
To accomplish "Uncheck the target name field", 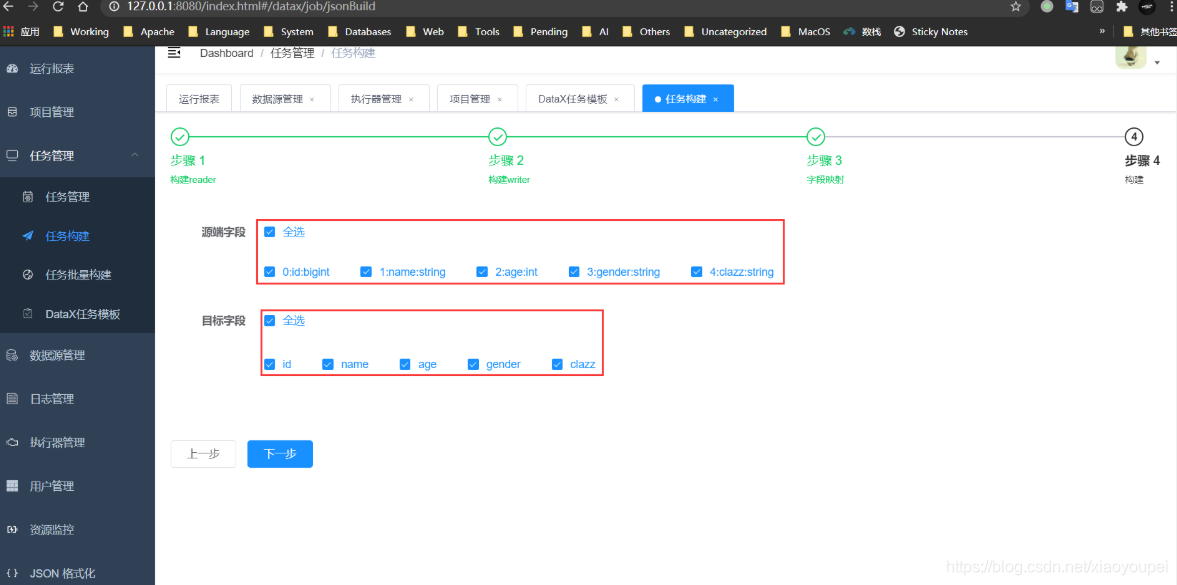I will pyautogui.click(x=328, y=364).
